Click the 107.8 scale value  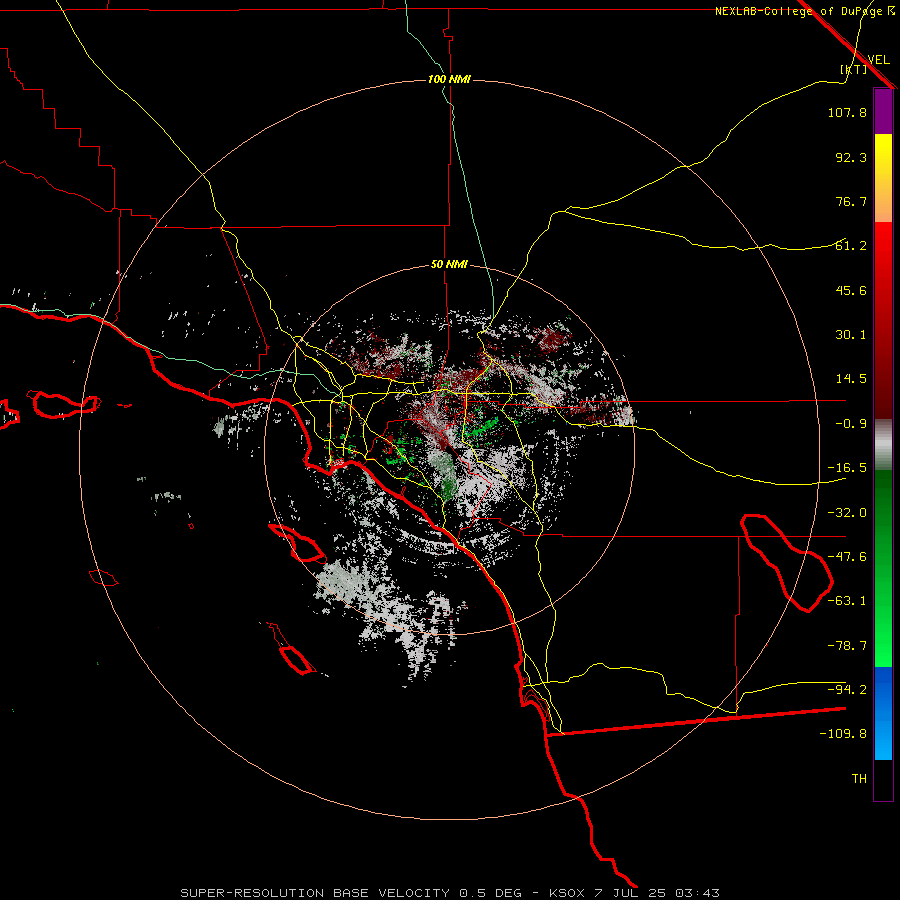pos(847,112)
